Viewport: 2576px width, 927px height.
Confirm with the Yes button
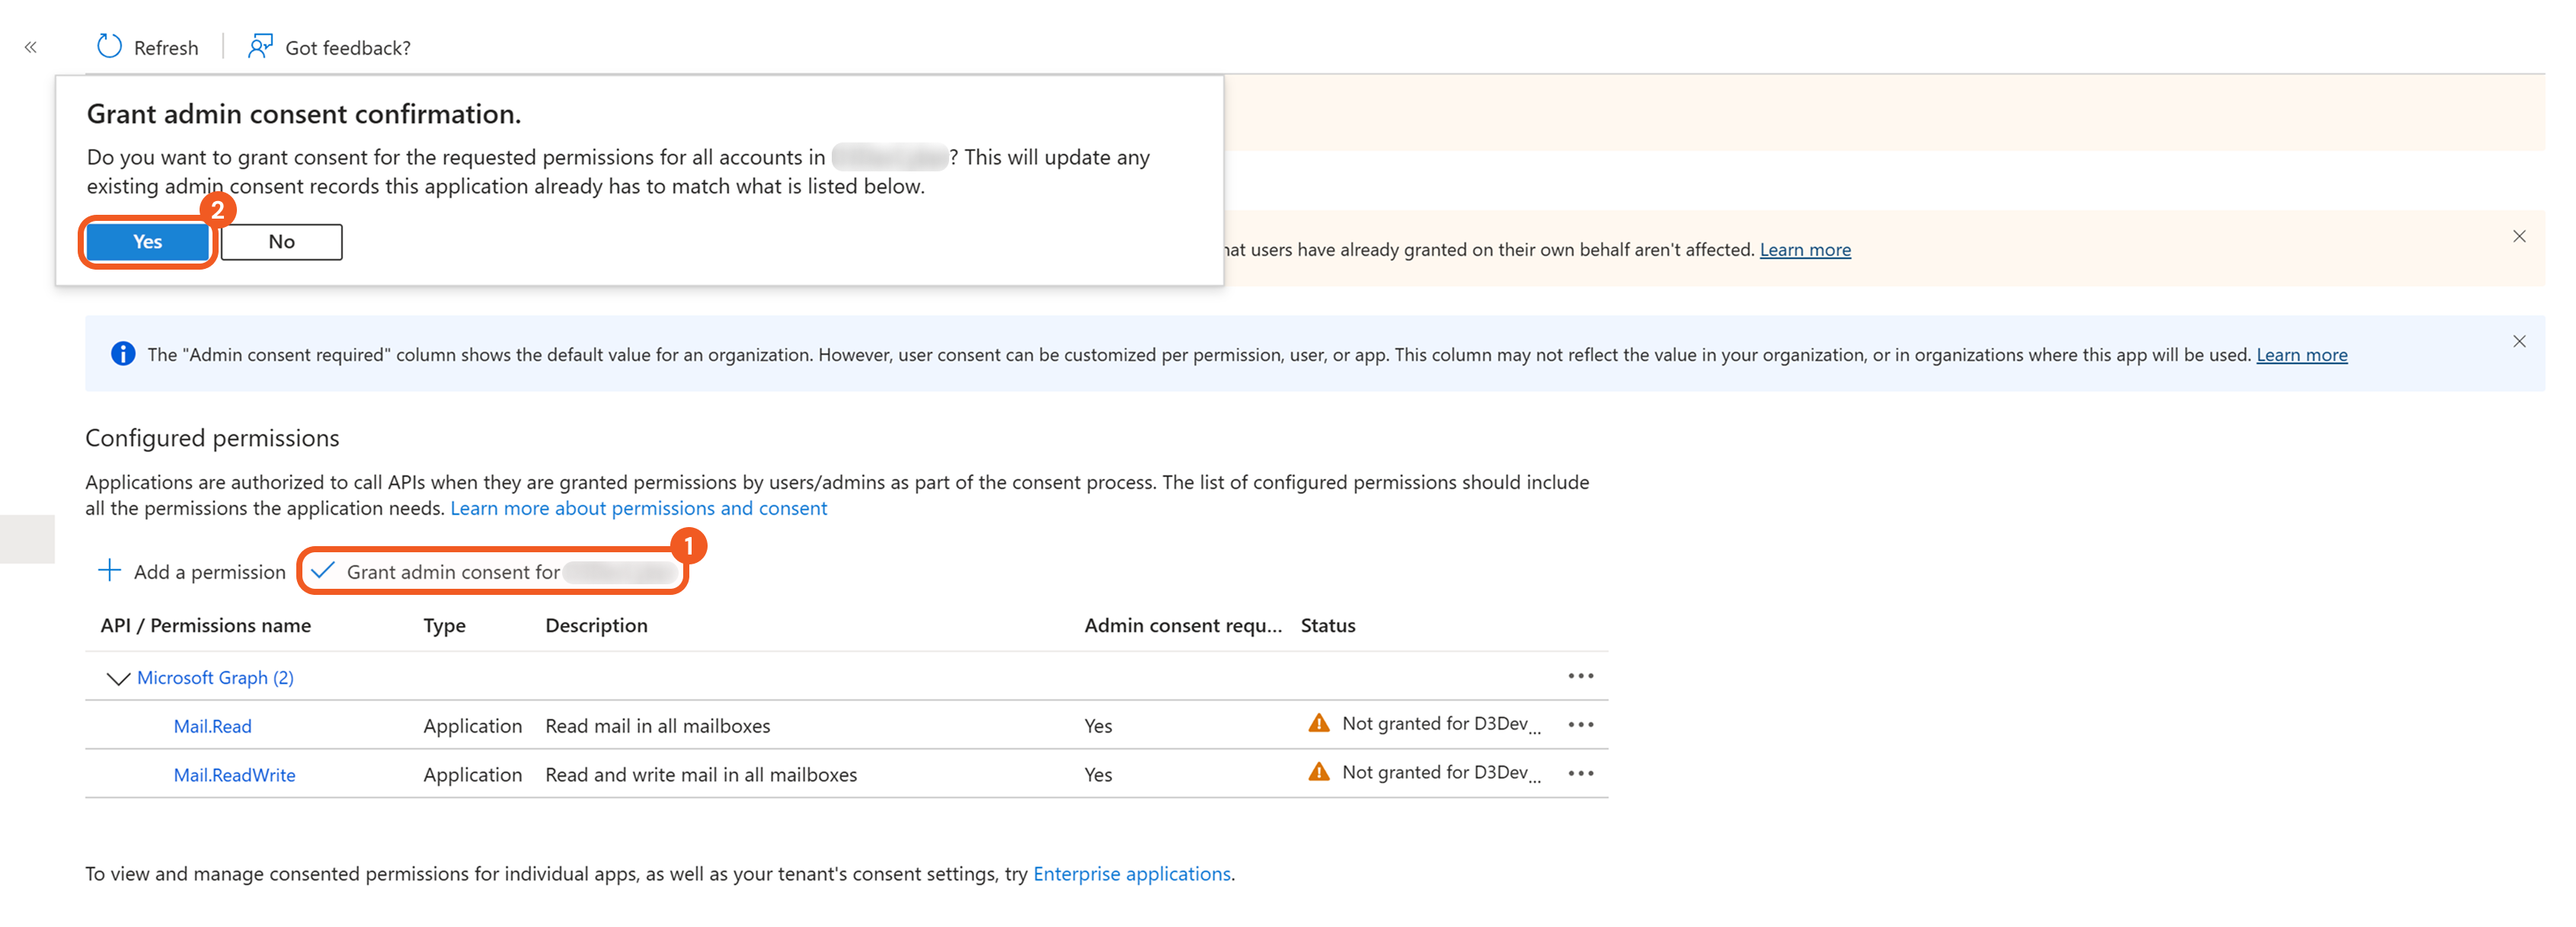click(x=147, y=242)
